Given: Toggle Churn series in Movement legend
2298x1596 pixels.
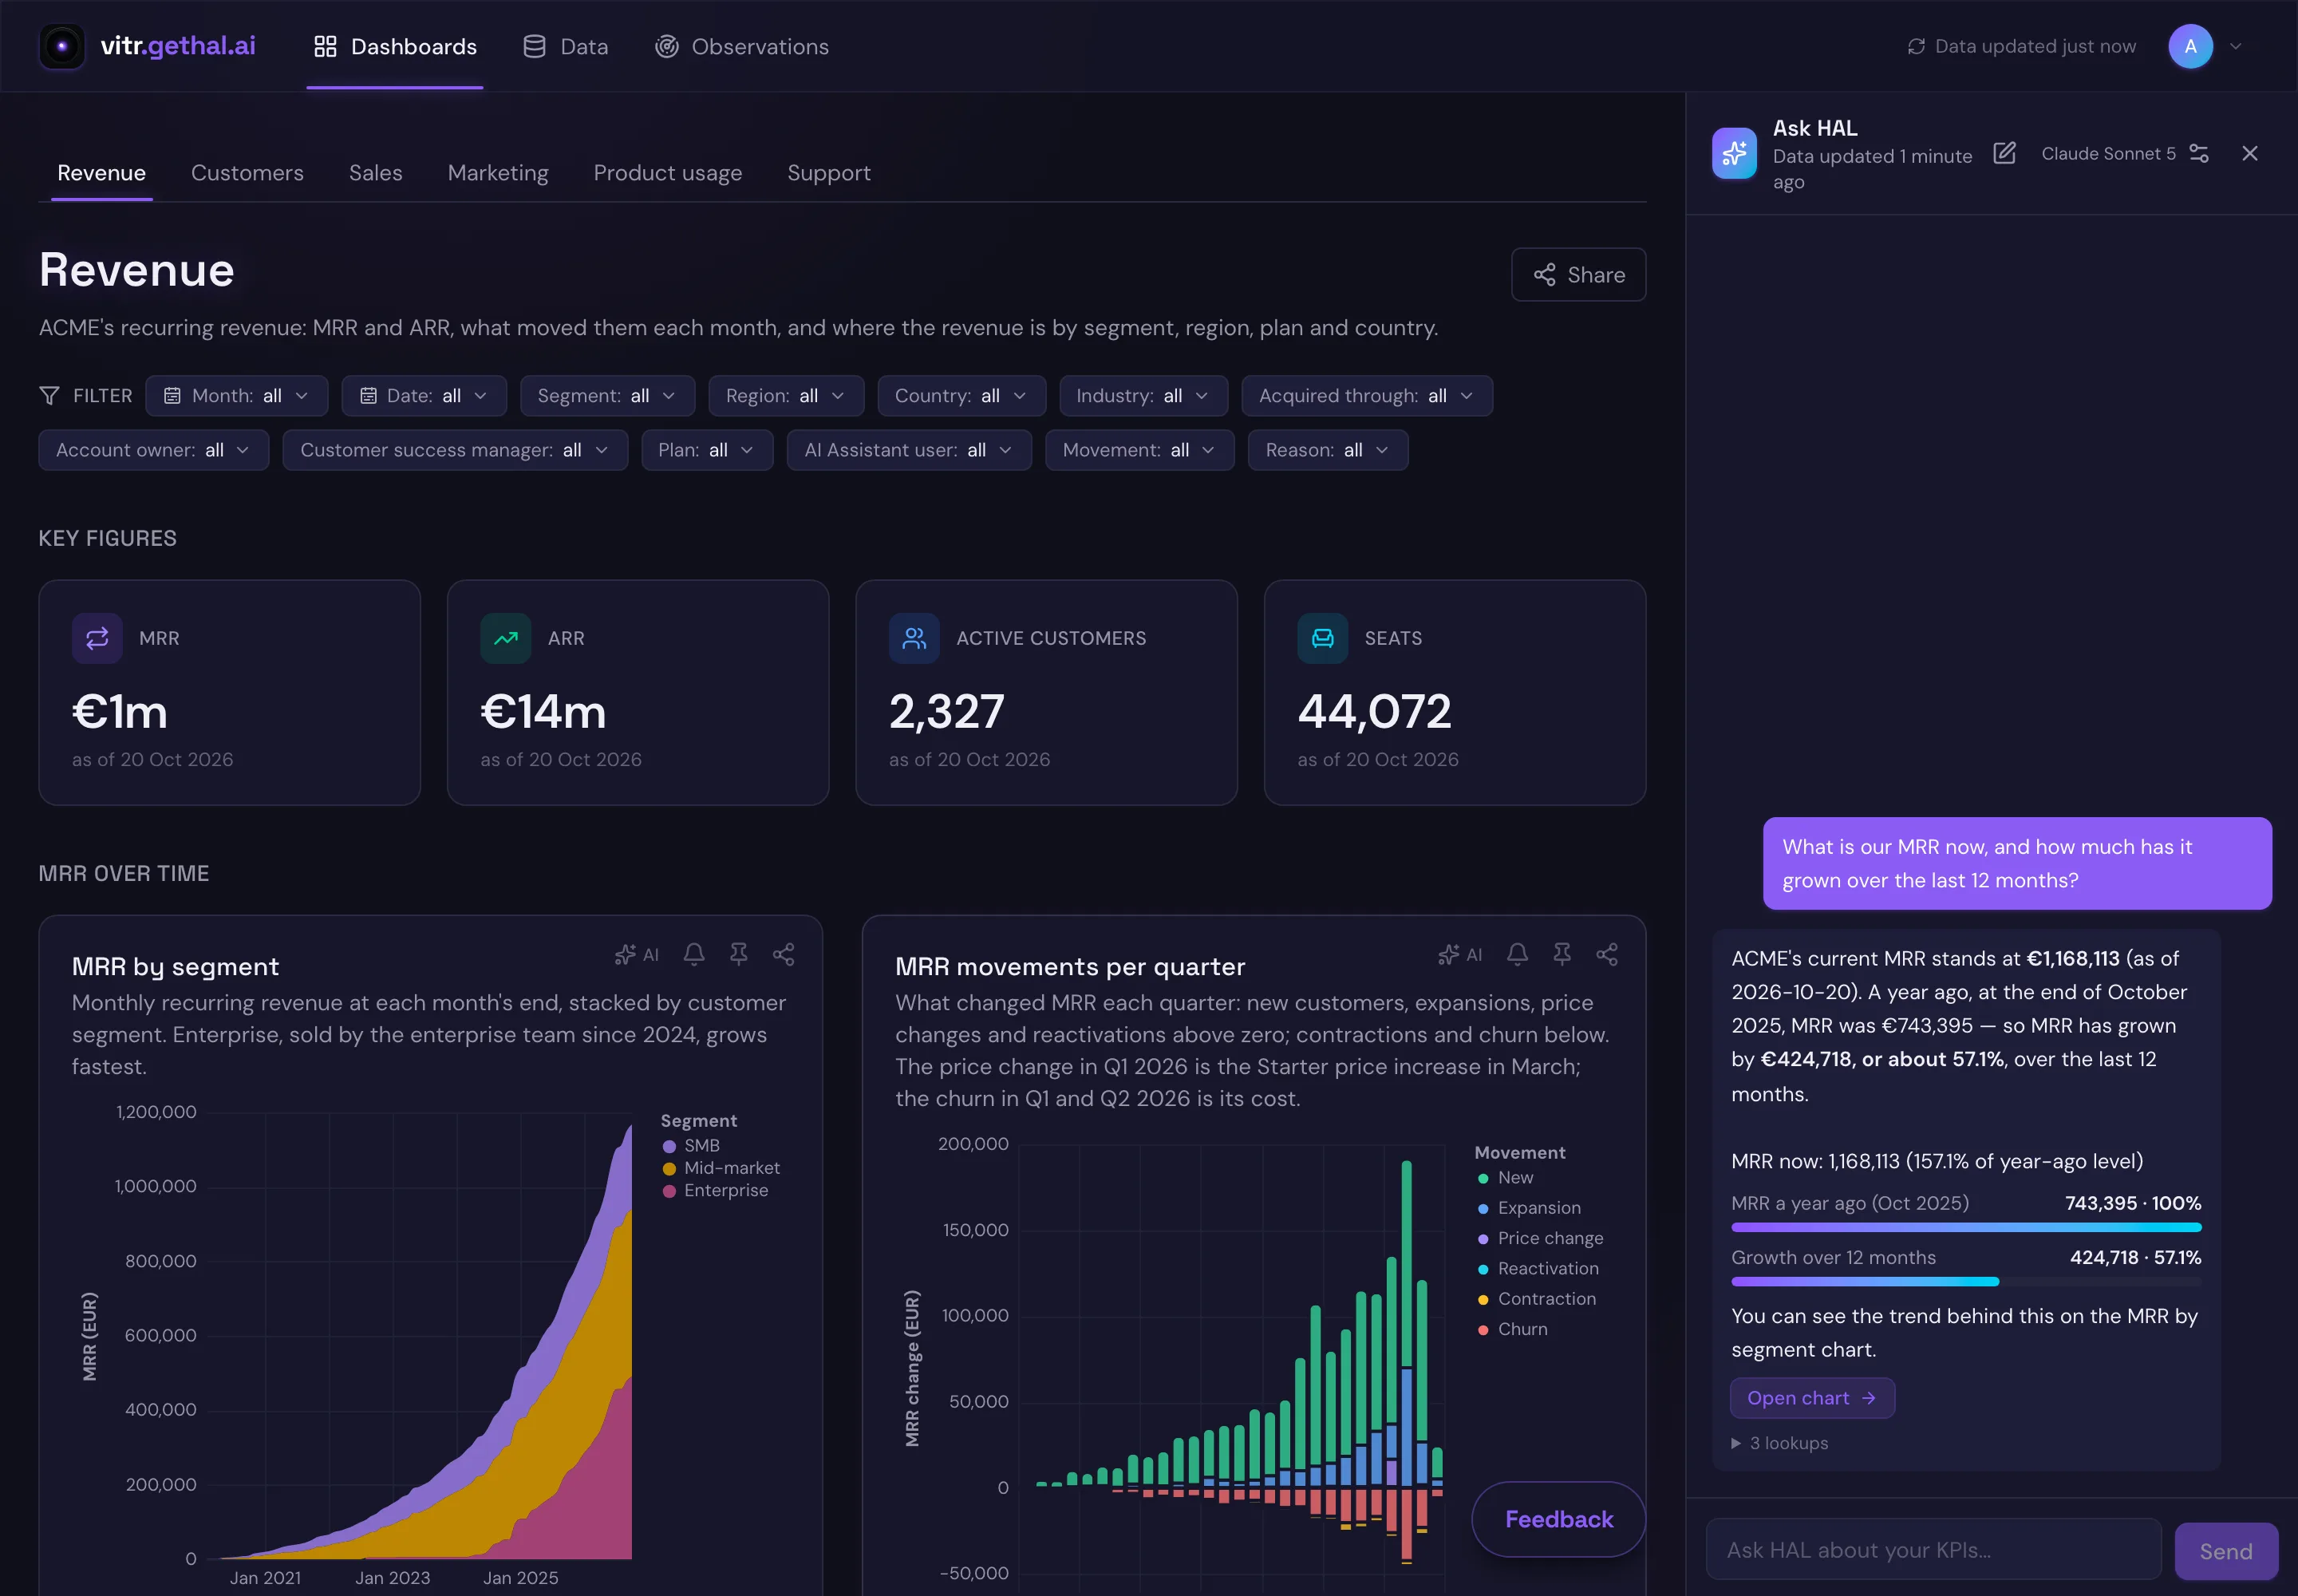Looking at the screenshot, I should pyautogui.click(x=1513, y=1329).
